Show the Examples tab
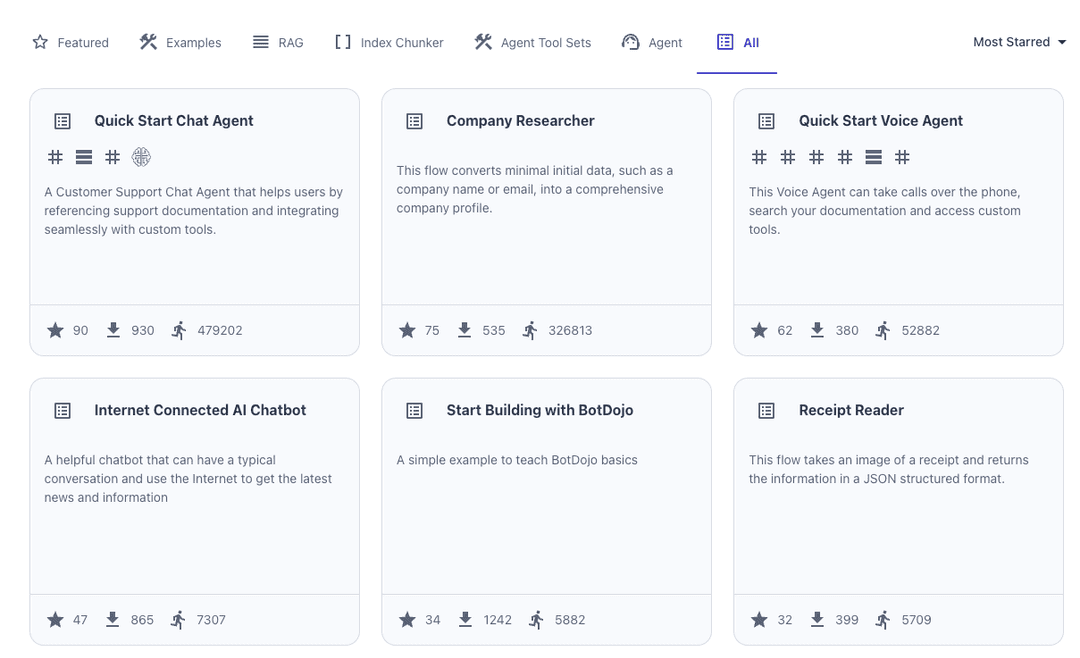The width and height of the screenshot is (1080, 658). click(180, 42)
